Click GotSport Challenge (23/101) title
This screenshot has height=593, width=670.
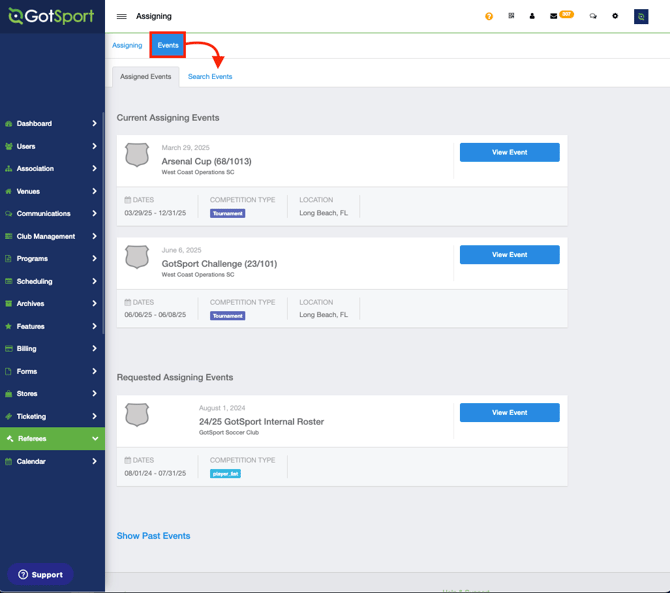click(x=219, y=264)
